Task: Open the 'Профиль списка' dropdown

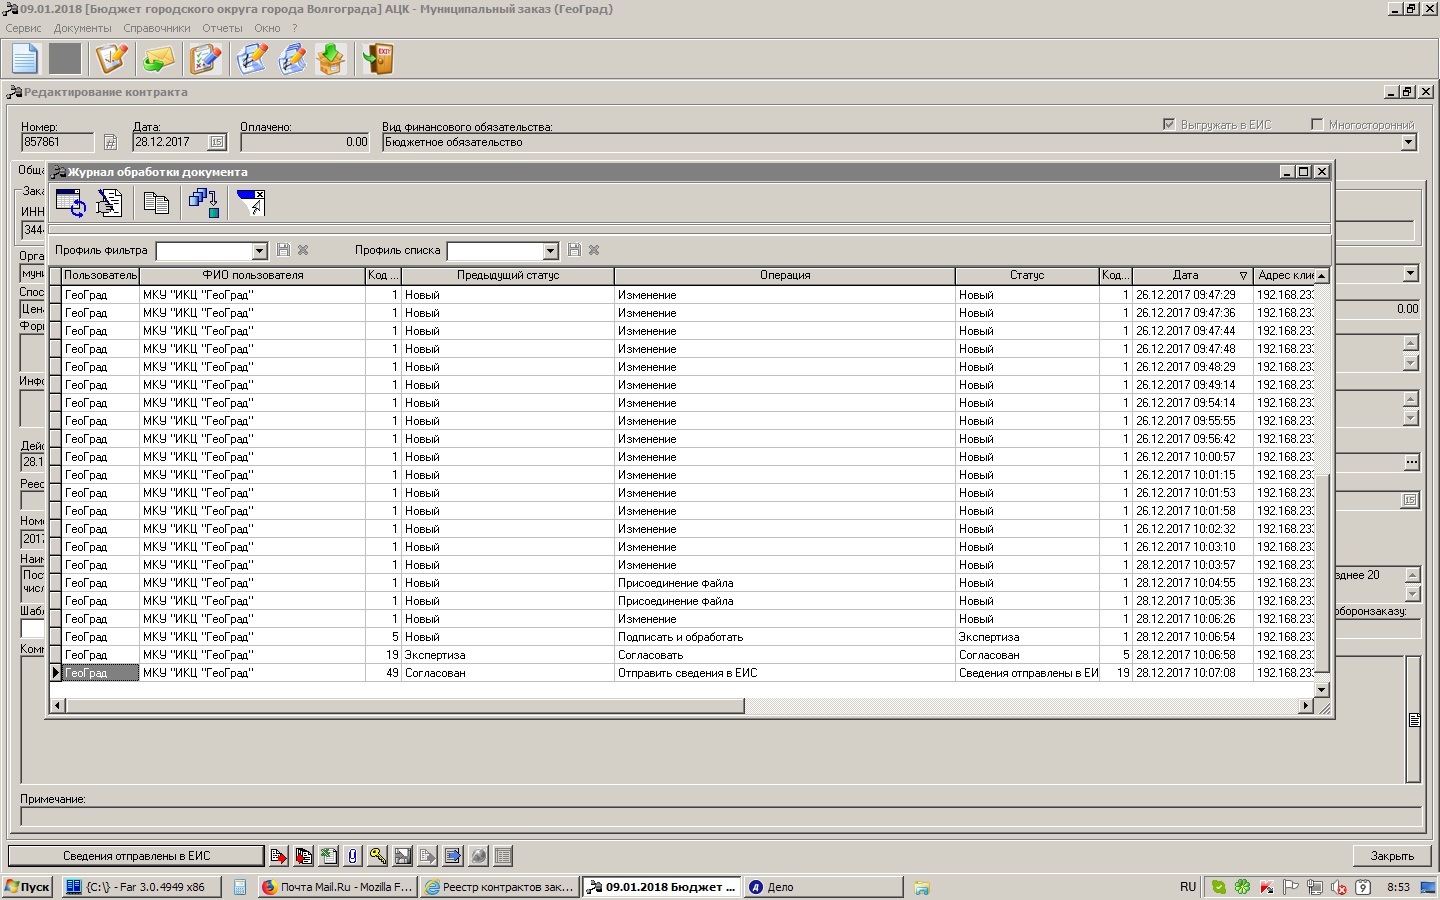Action: pos(550,251)
